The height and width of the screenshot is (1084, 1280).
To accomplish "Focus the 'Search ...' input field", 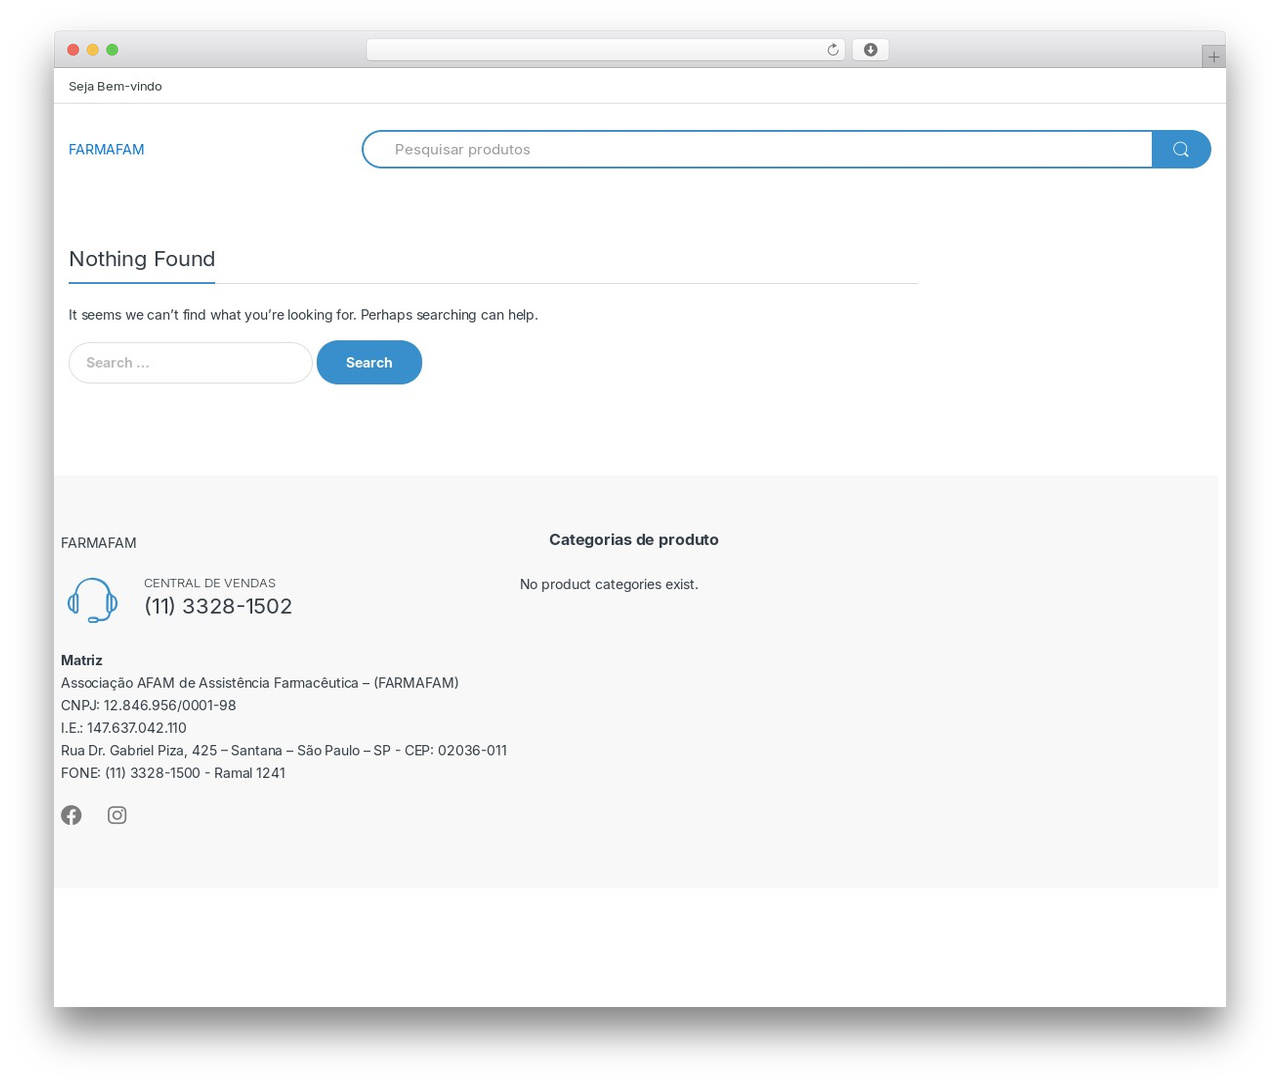I will click(190, 363).
